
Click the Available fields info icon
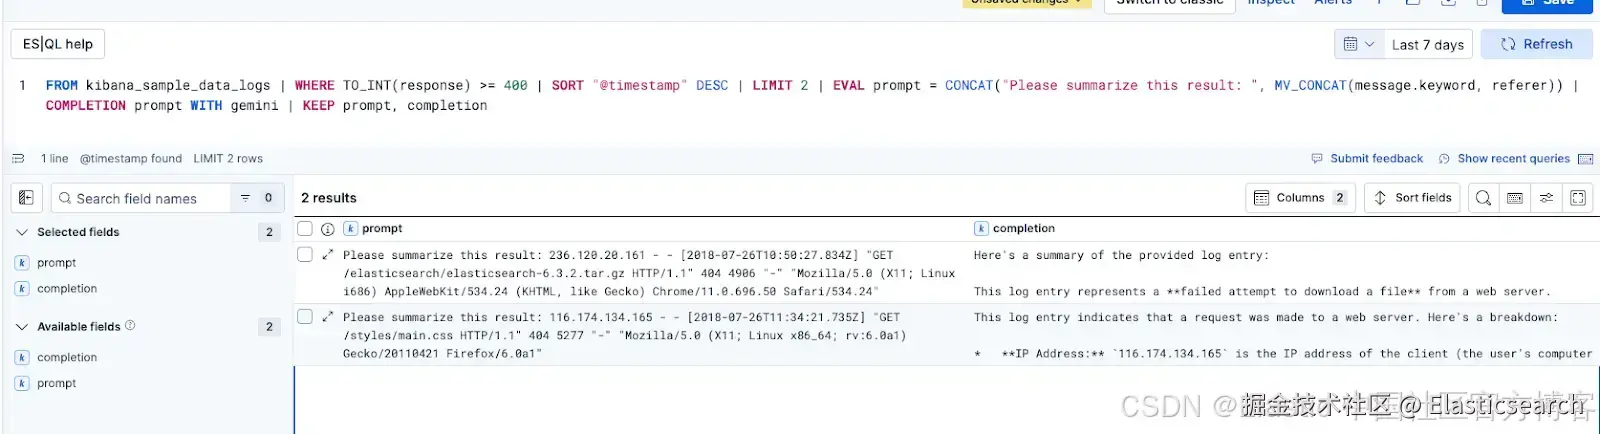point(130,326)
